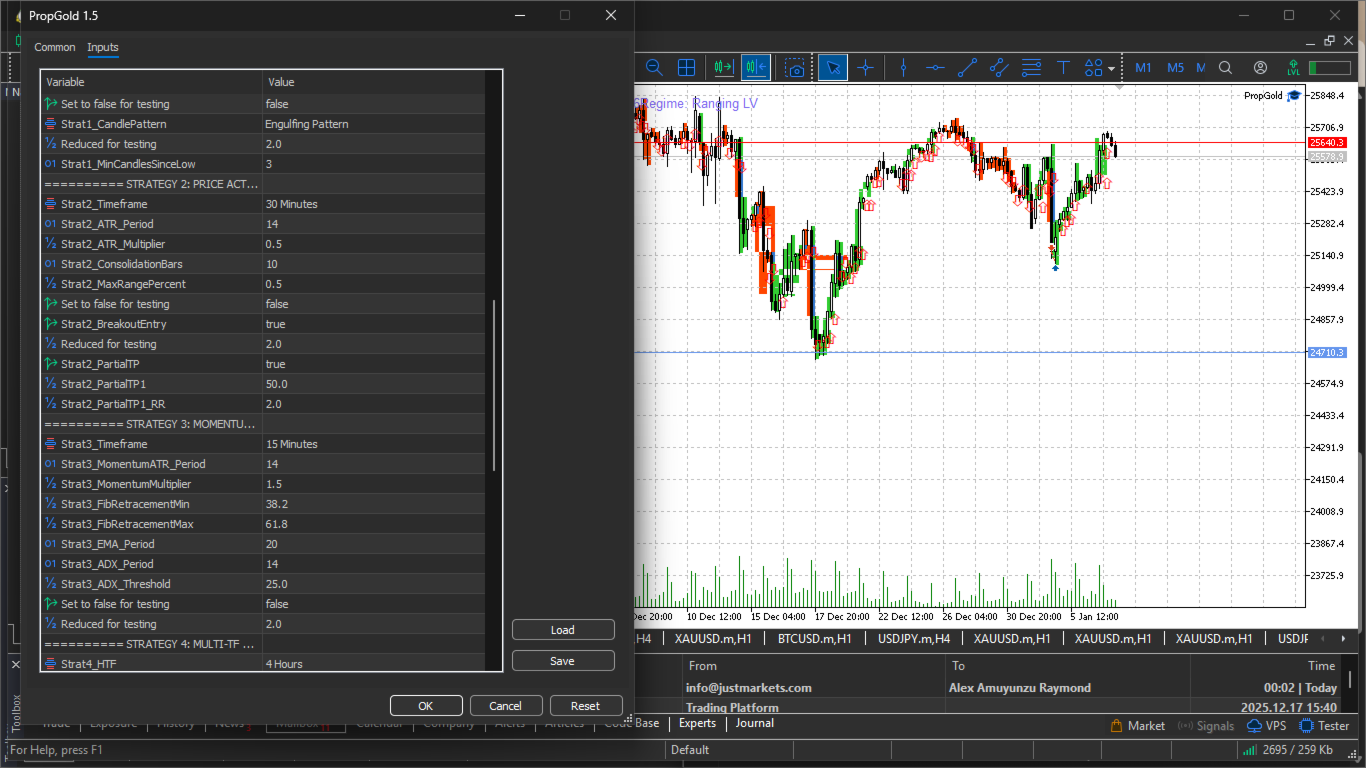Select the Strat3_MomentumATR_Period row

[263, 464]
